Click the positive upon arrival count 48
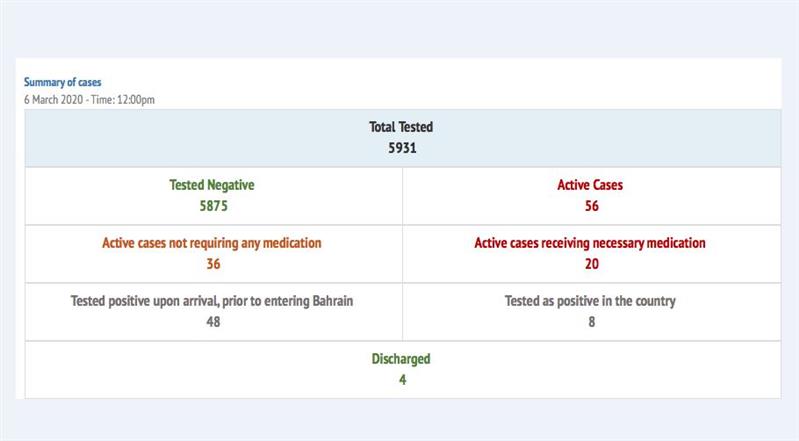This screenshot has height=441, width=799. pos(212,321)
